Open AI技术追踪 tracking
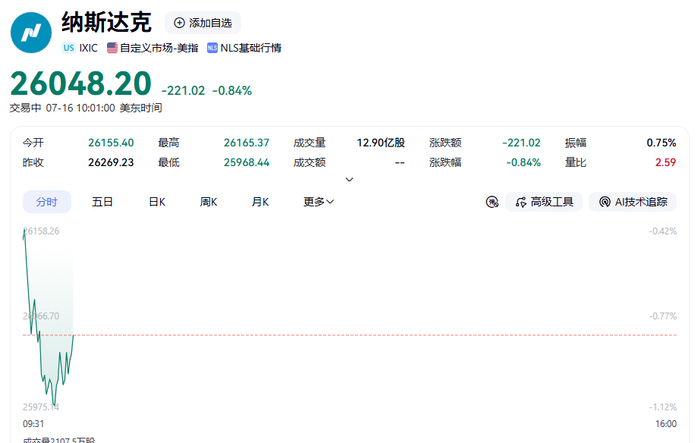This screenshot has height=443, width=700. click(x=633, y=202)
